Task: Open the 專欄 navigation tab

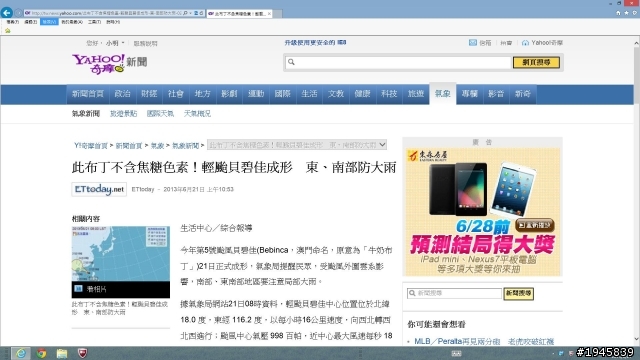Action: tap(469, 94)
